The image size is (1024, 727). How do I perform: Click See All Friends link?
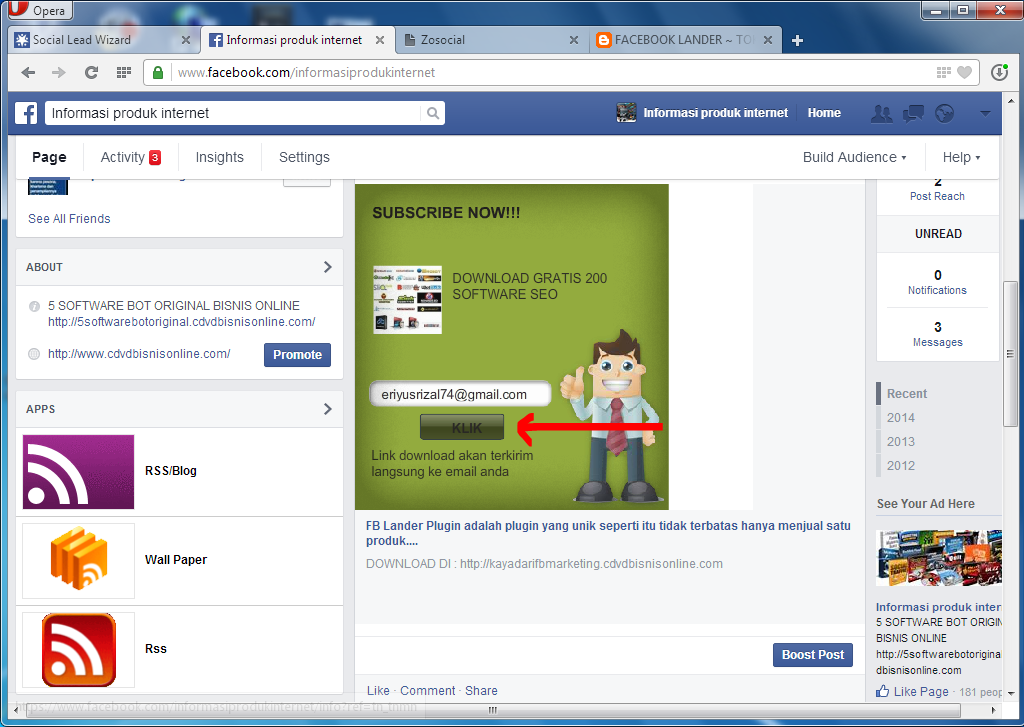click(x=69, y=219)
